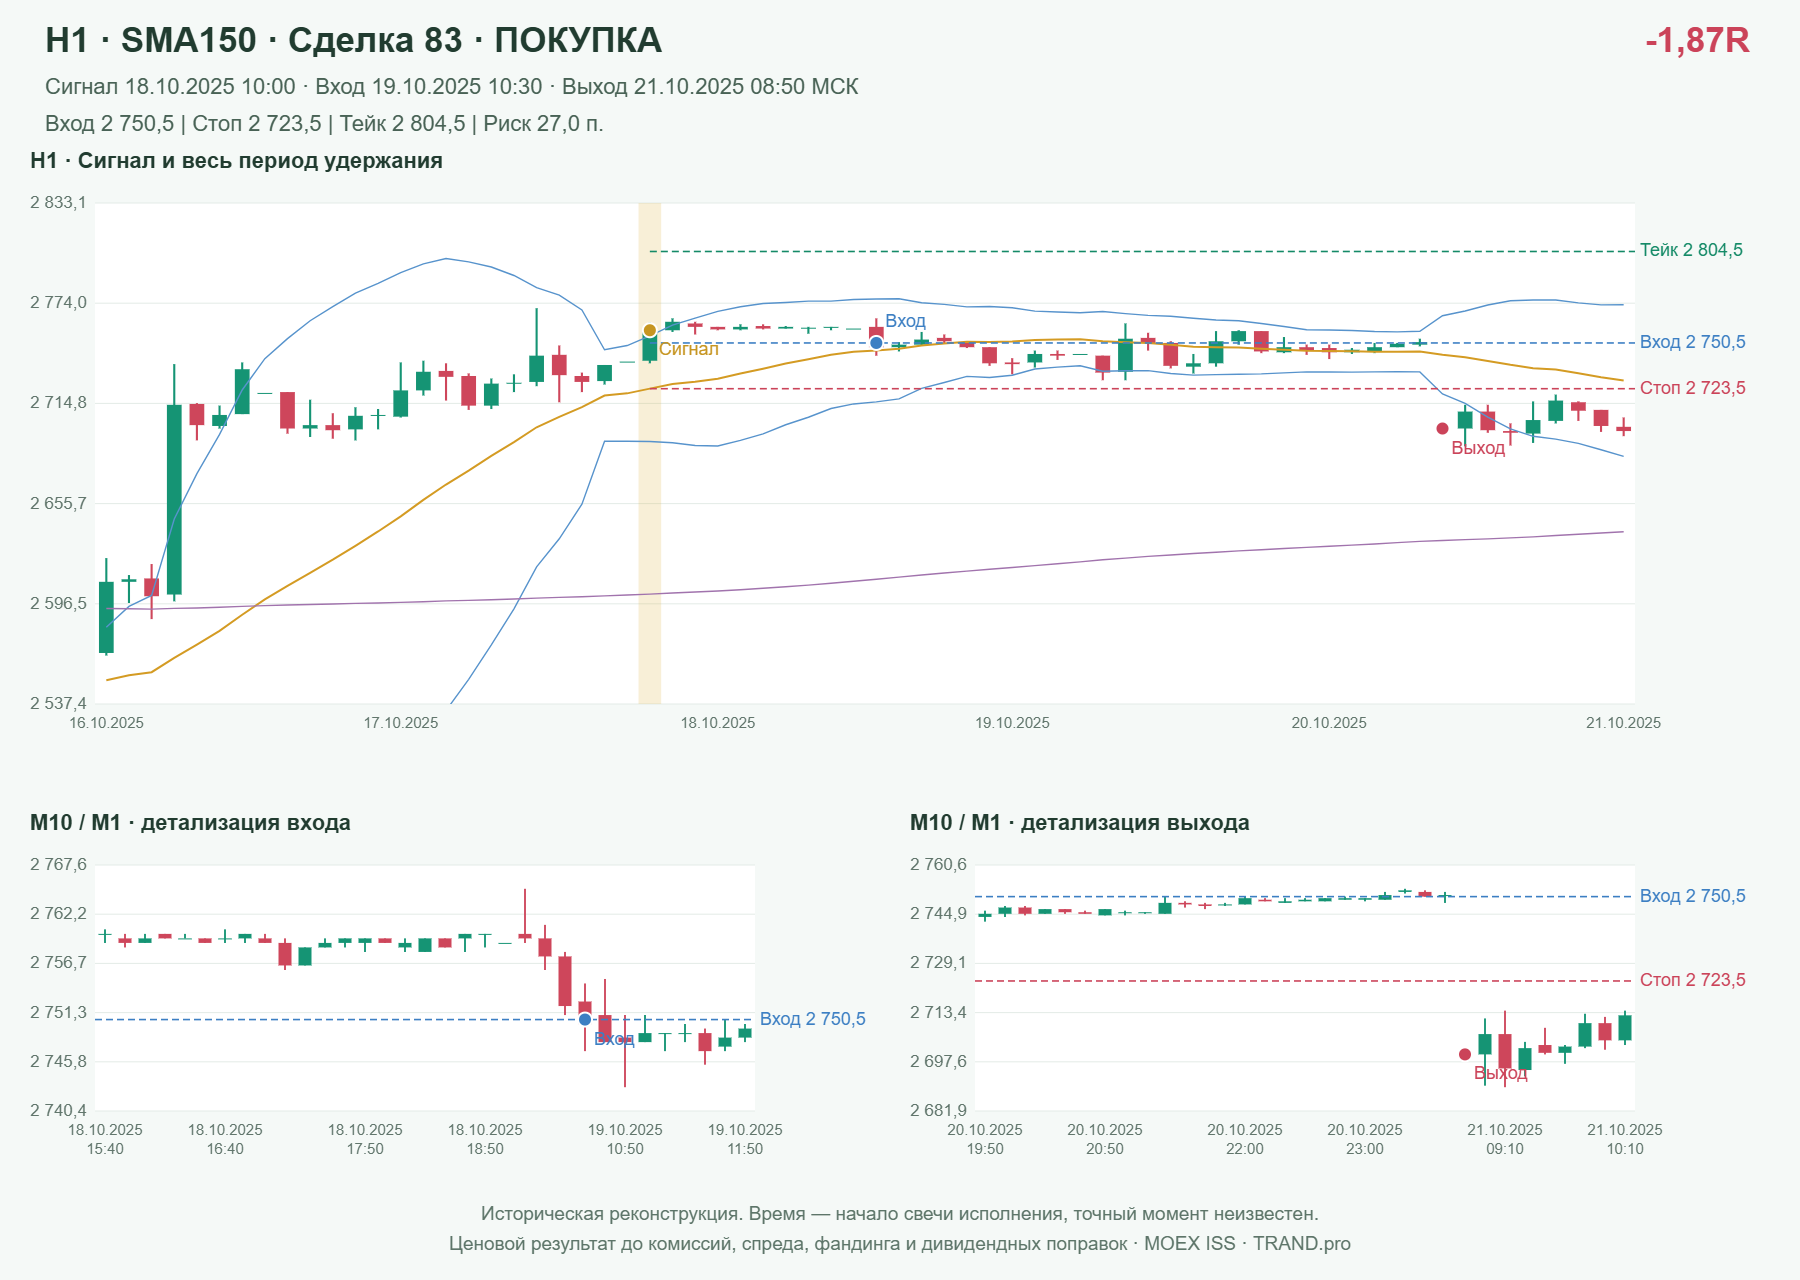Click the 19.10.2025 date label on H1 axis

[x=1012, y=723]
